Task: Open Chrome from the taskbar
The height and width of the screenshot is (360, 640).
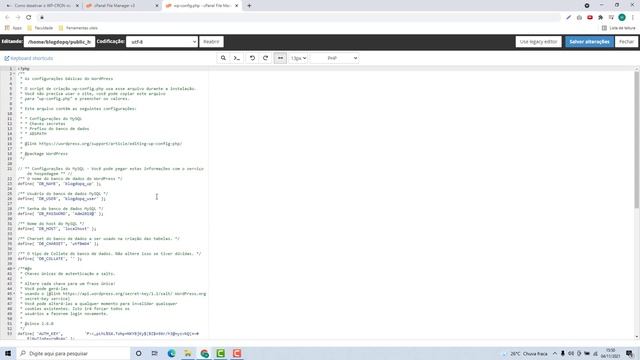Action: pyautogui.click(x=204, y=353)
